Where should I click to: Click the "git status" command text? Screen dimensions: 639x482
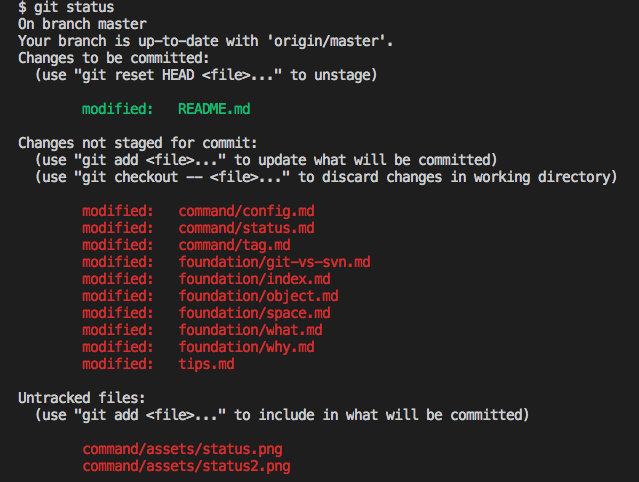(73, 8)
